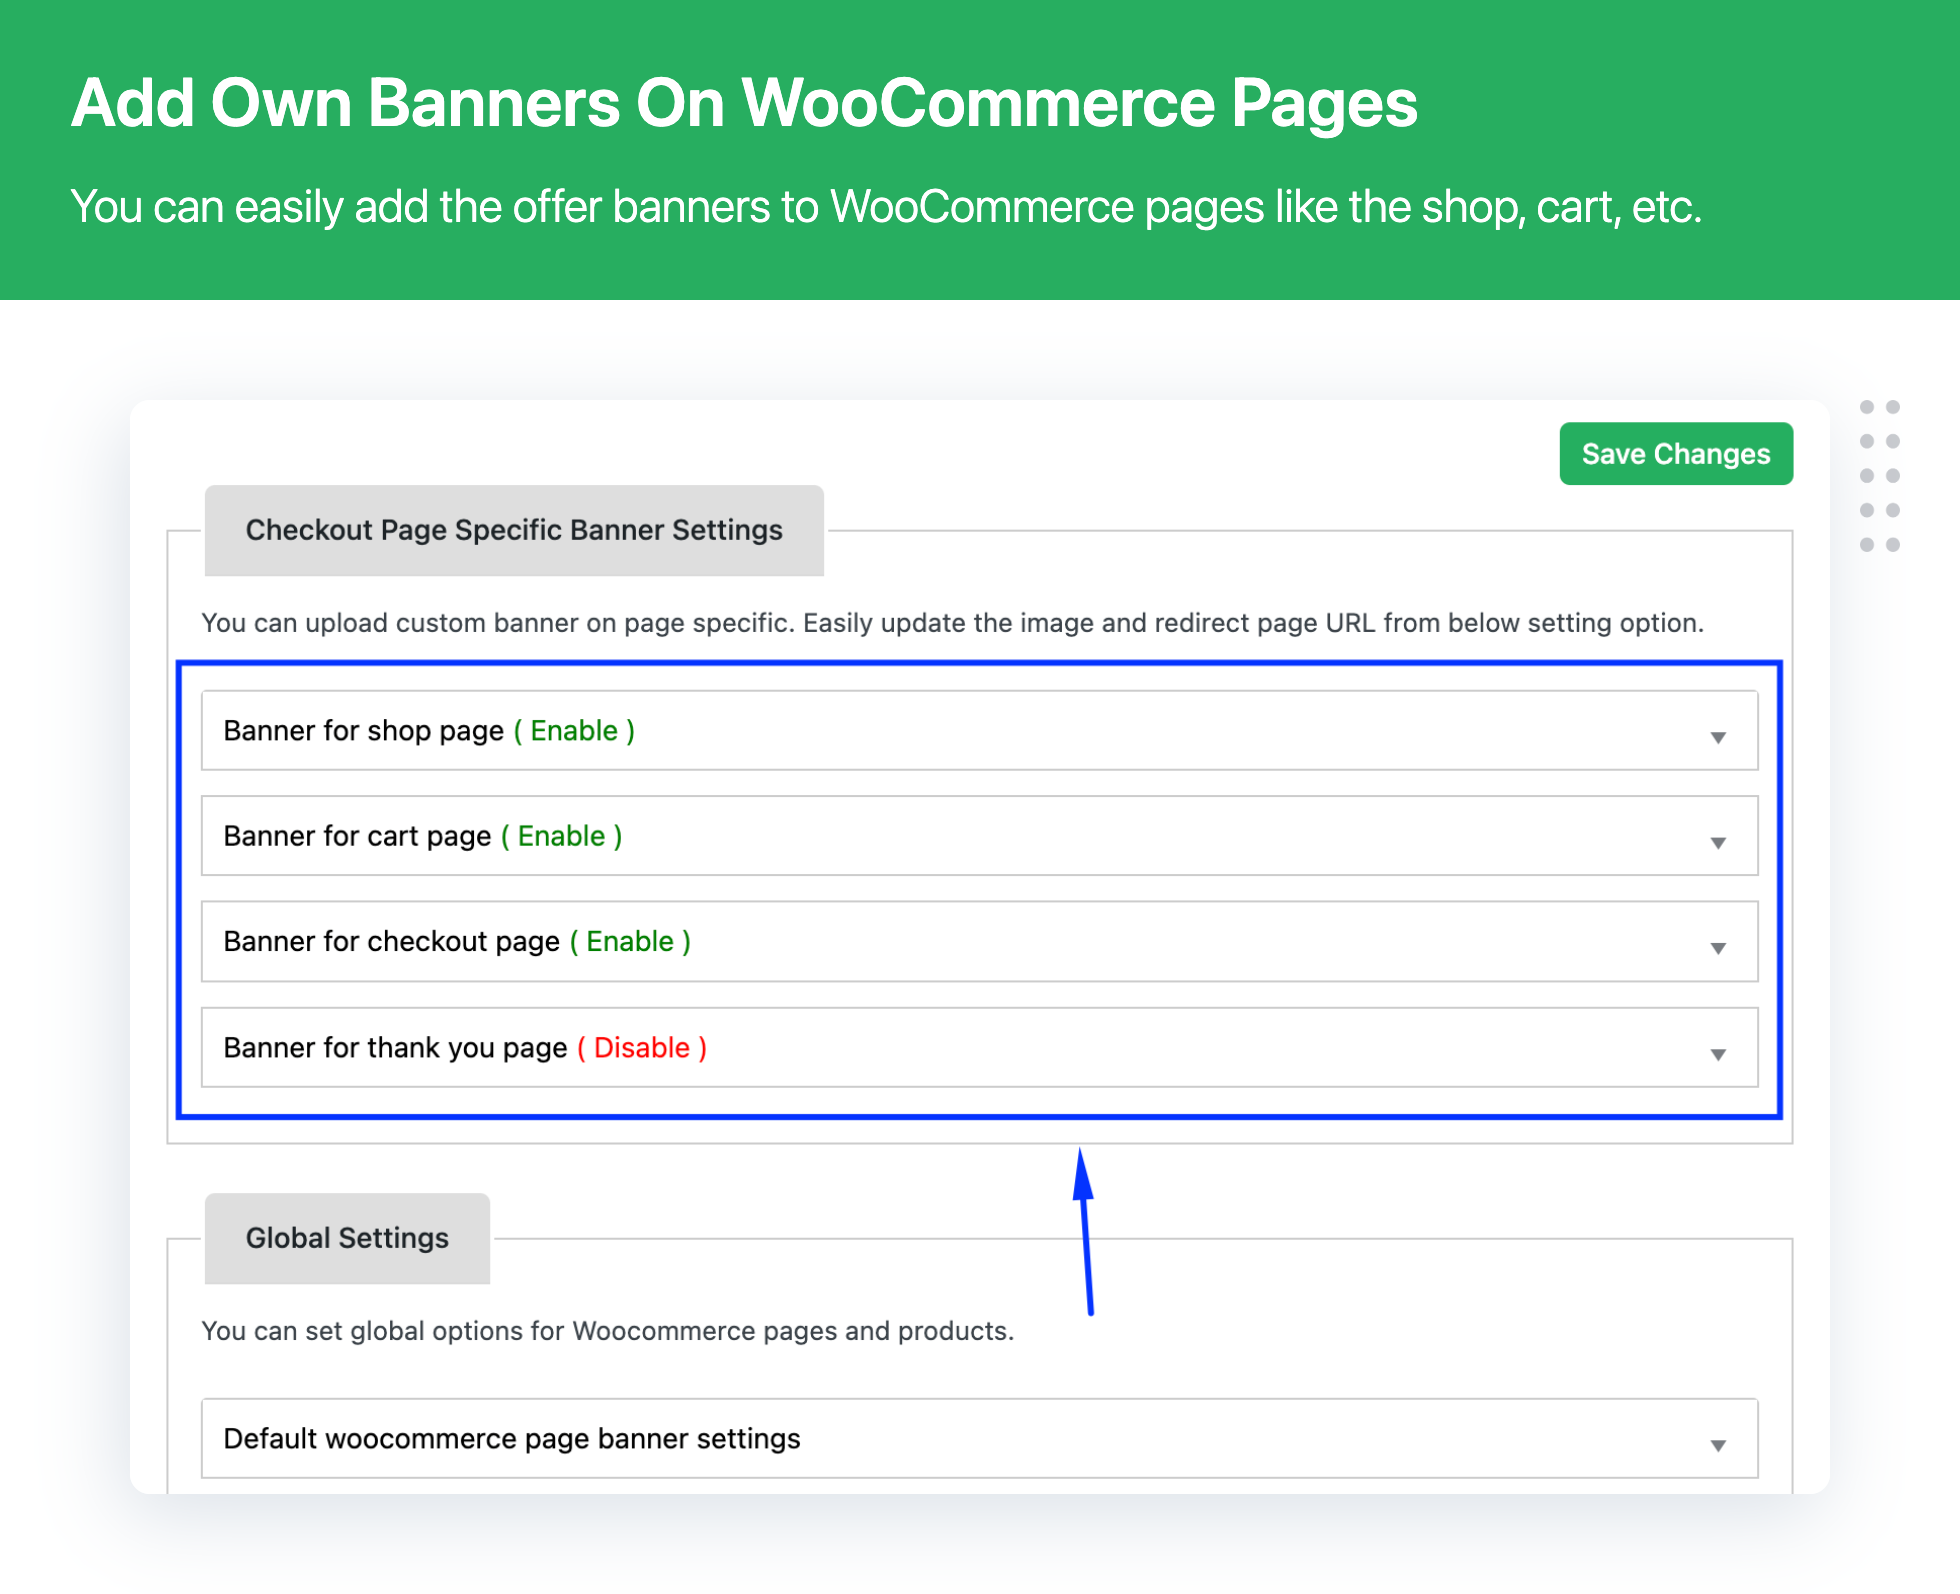Select the Global Settings heading
Screen dimensions: 1960x1594
tap(347, 1238)
